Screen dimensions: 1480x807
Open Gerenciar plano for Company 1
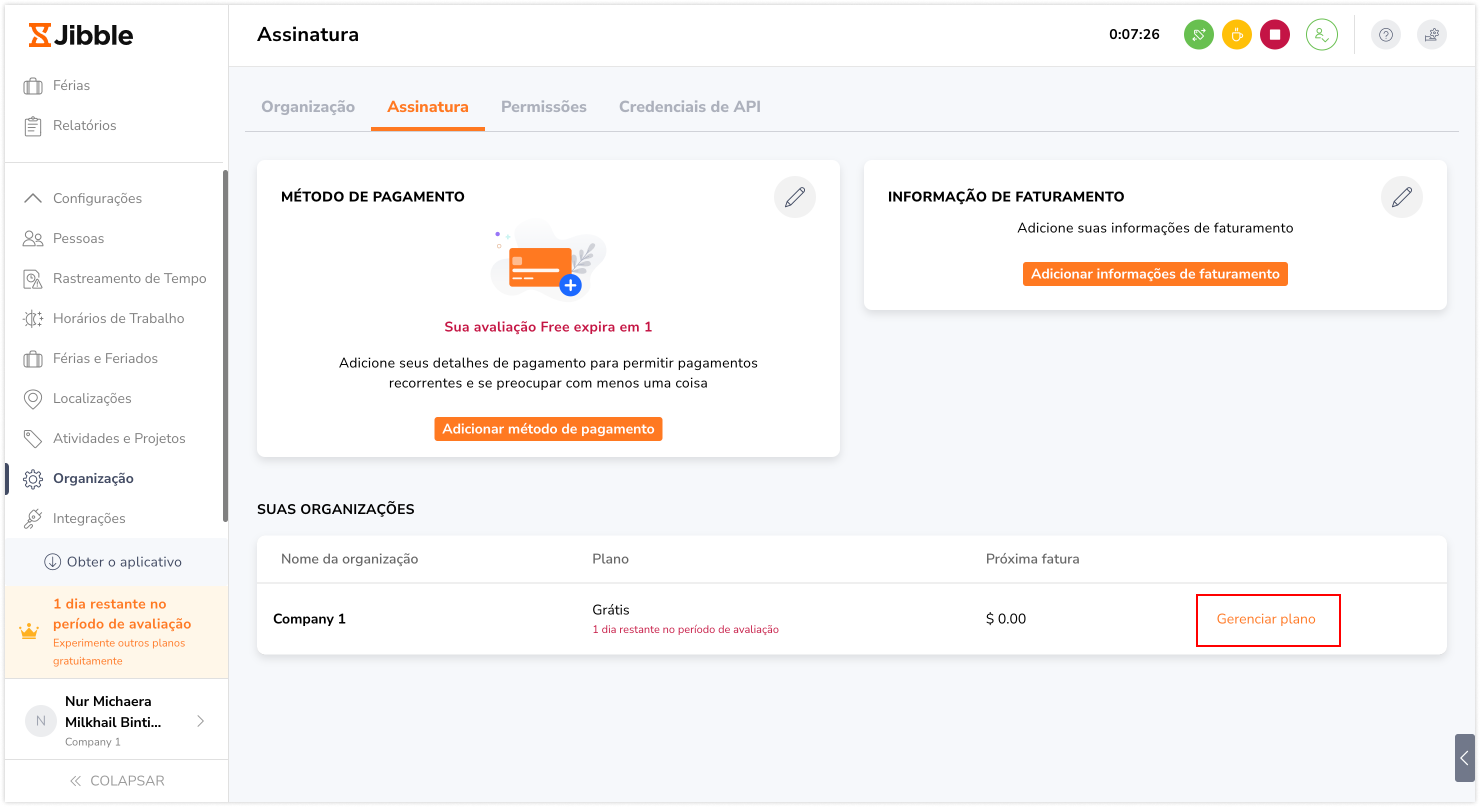(x=1266, y=619)
